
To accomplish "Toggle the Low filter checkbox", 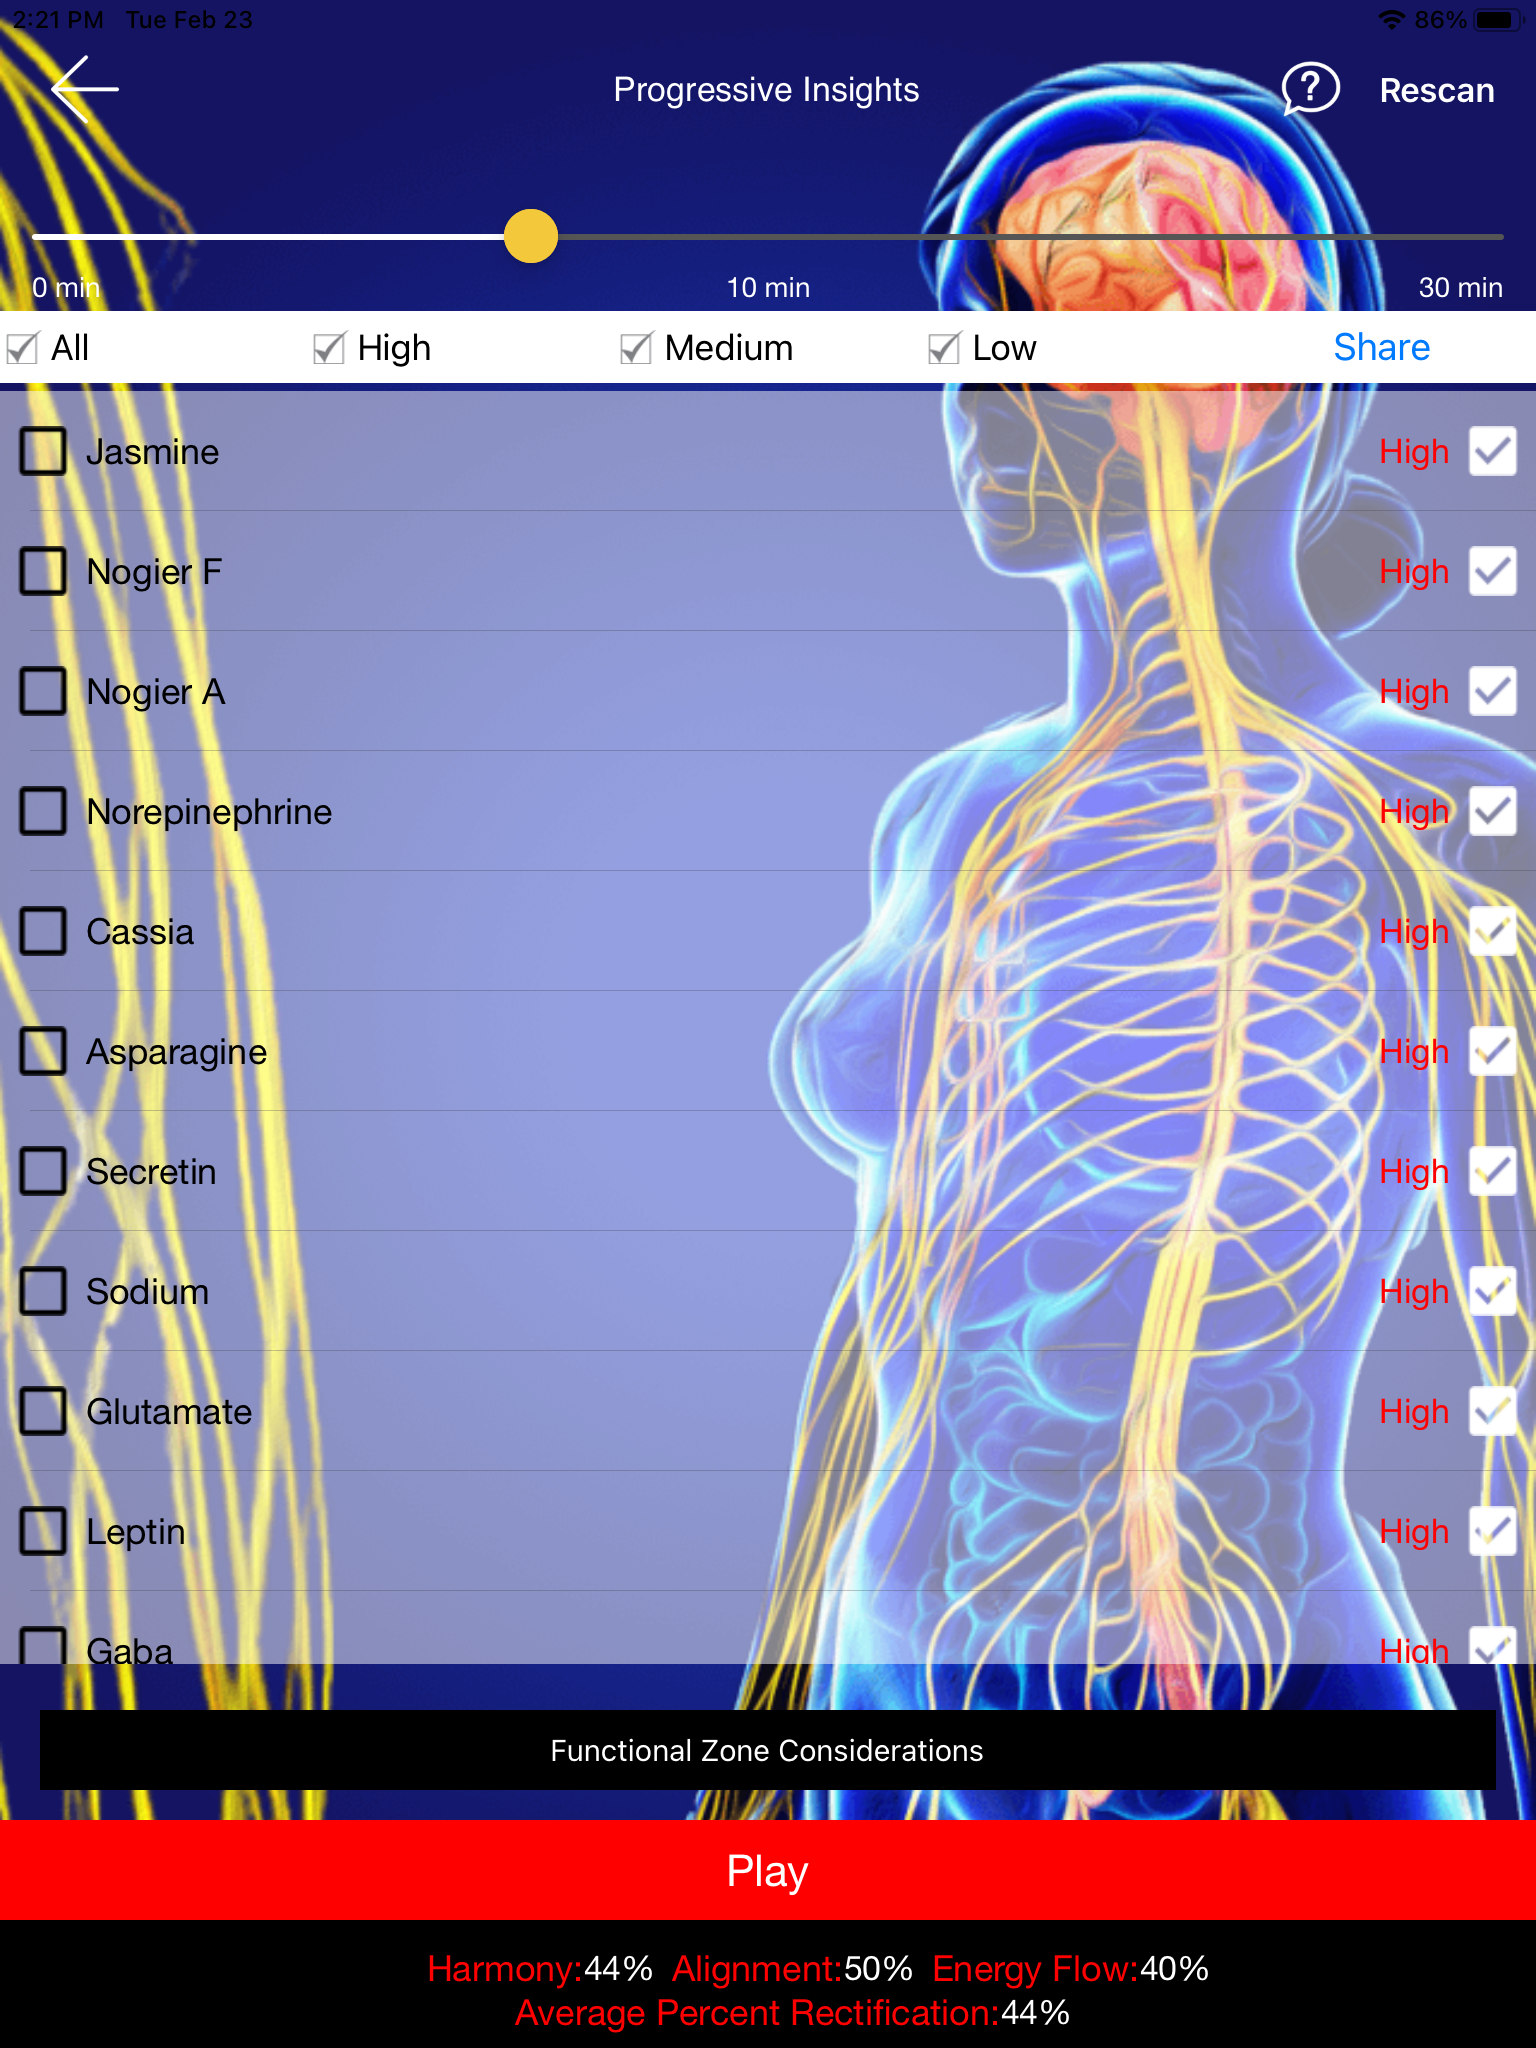I will tap(944, 348).
